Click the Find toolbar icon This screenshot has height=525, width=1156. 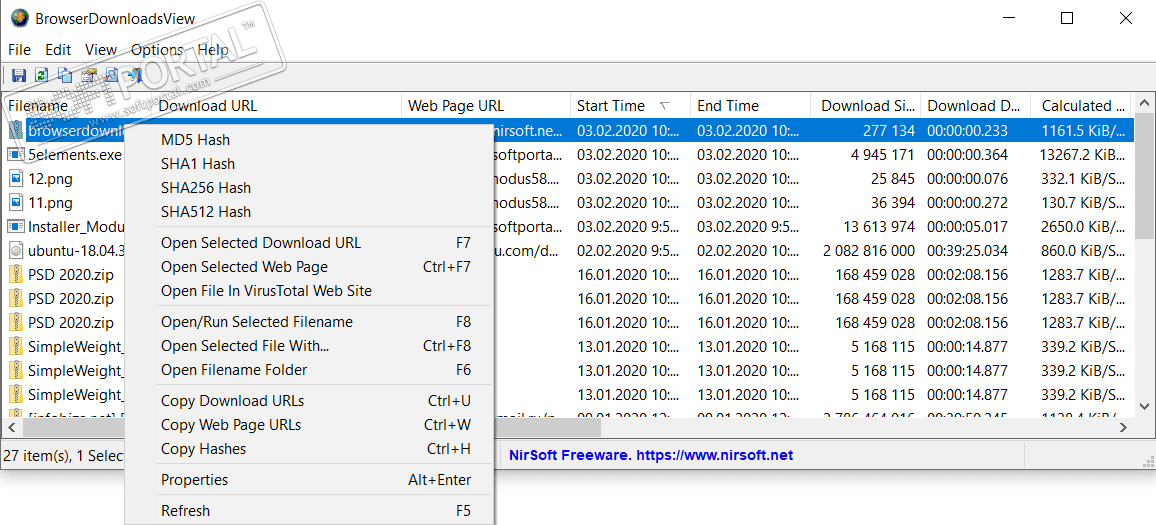[x=111, y=75]
